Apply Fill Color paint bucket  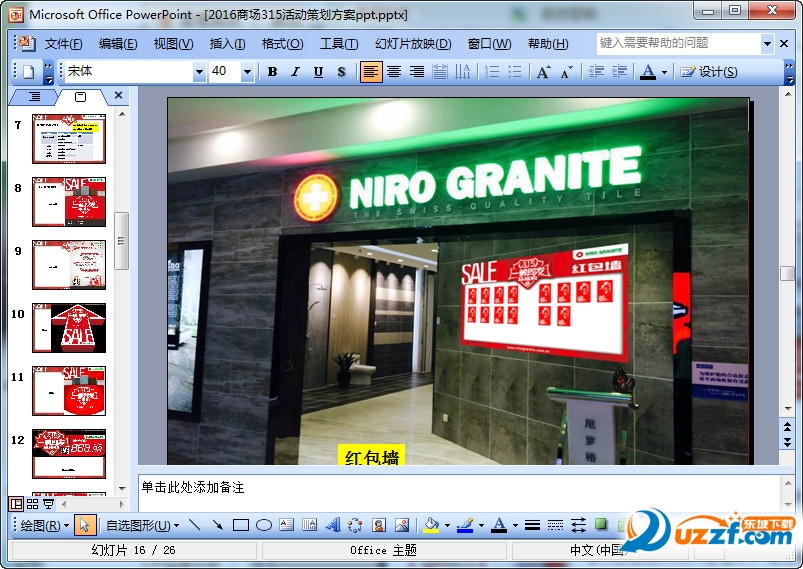431,525
